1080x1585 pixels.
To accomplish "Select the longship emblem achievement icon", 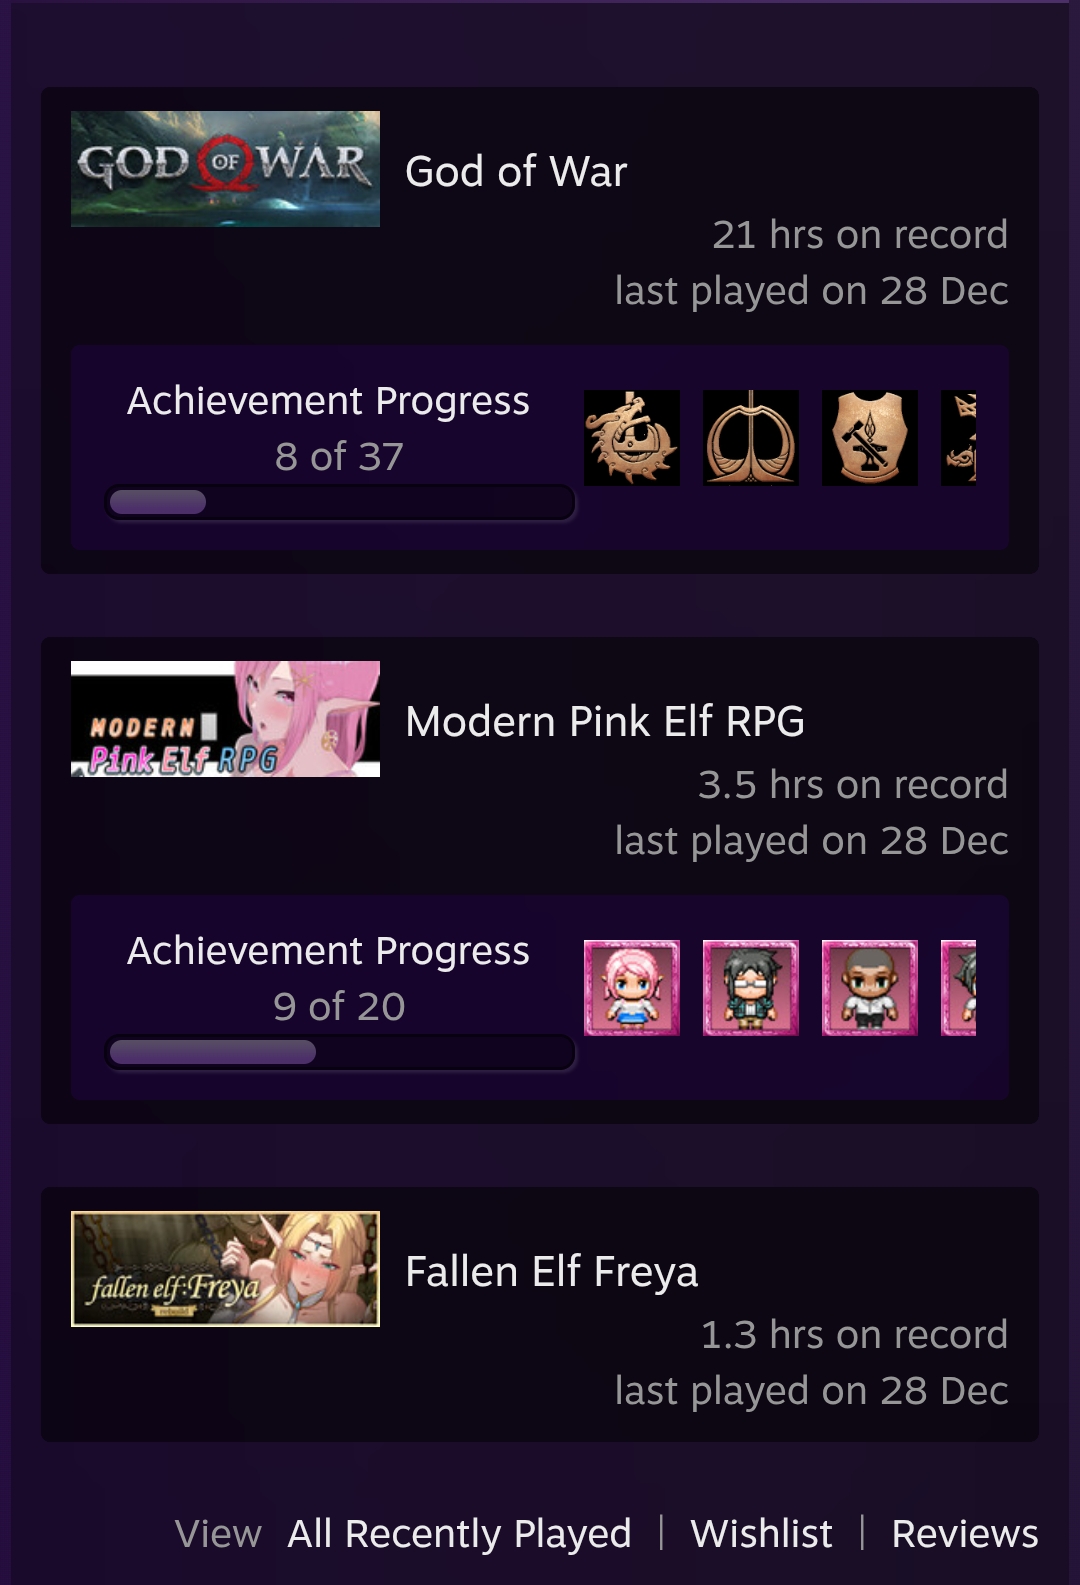I will [751, 438].
